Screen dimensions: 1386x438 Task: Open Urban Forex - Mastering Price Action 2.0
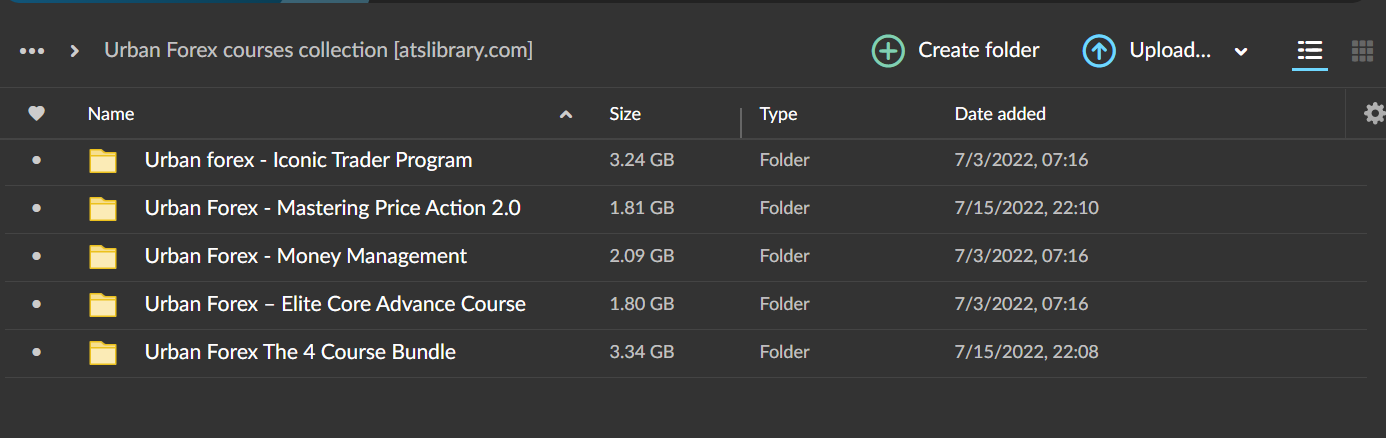[x=332, y=208]
